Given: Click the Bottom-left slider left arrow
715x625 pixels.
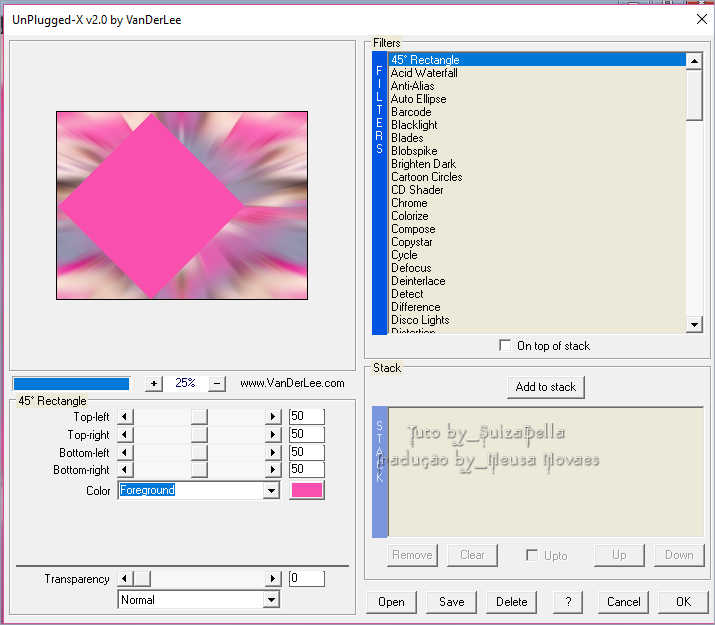Looking at the screenshot, I should [x=125, y=452].
